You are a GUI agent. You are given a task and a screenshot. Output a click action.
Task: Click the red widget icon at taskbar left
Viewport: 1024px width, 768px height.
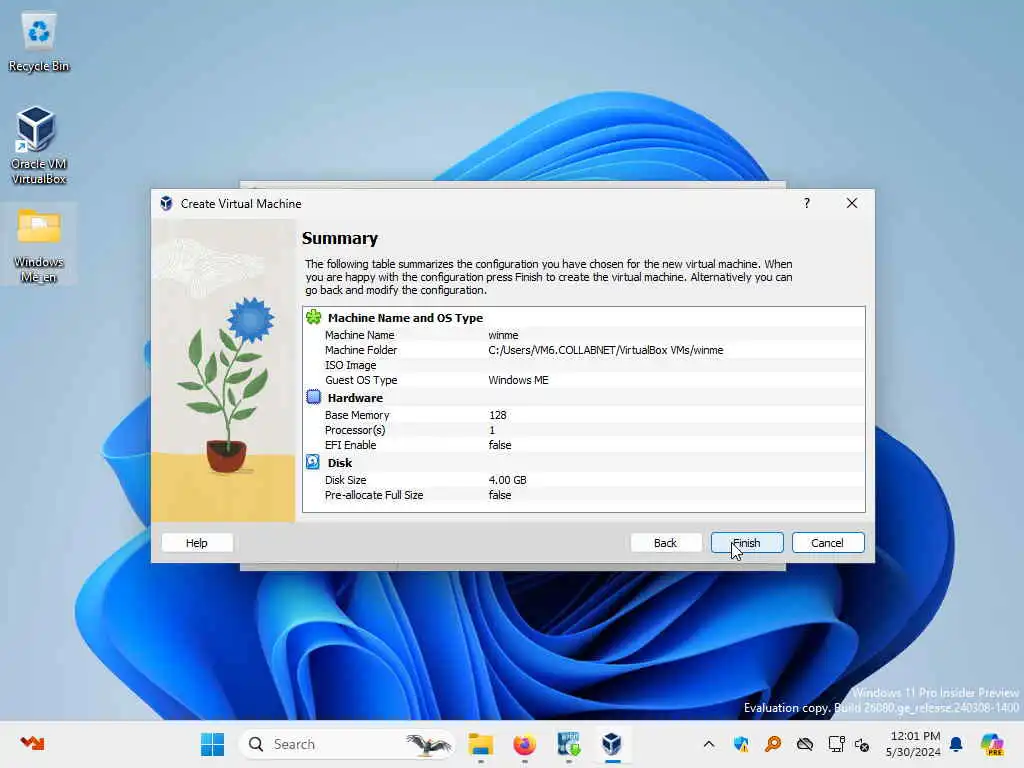click(32, 743)
